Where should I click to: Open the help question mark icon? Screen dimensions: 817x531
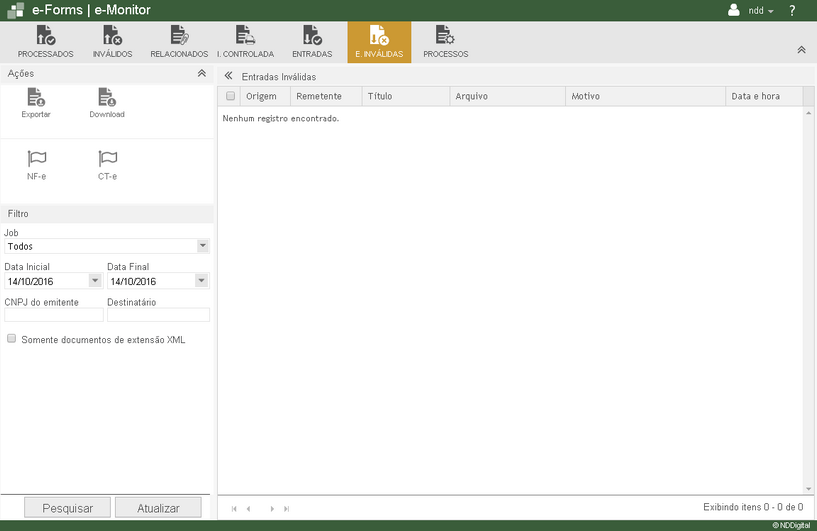click(792, 10)
